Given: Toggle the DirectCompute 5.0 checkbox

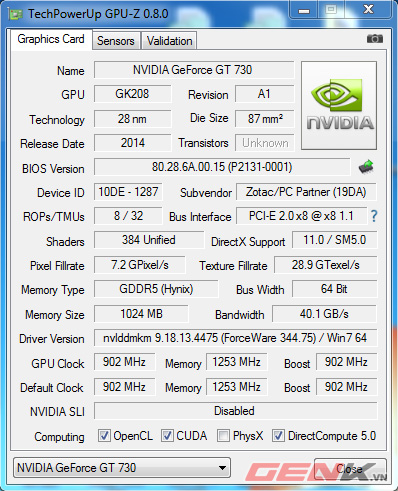Looking at the screenshot, I should [x=278, y=435].
